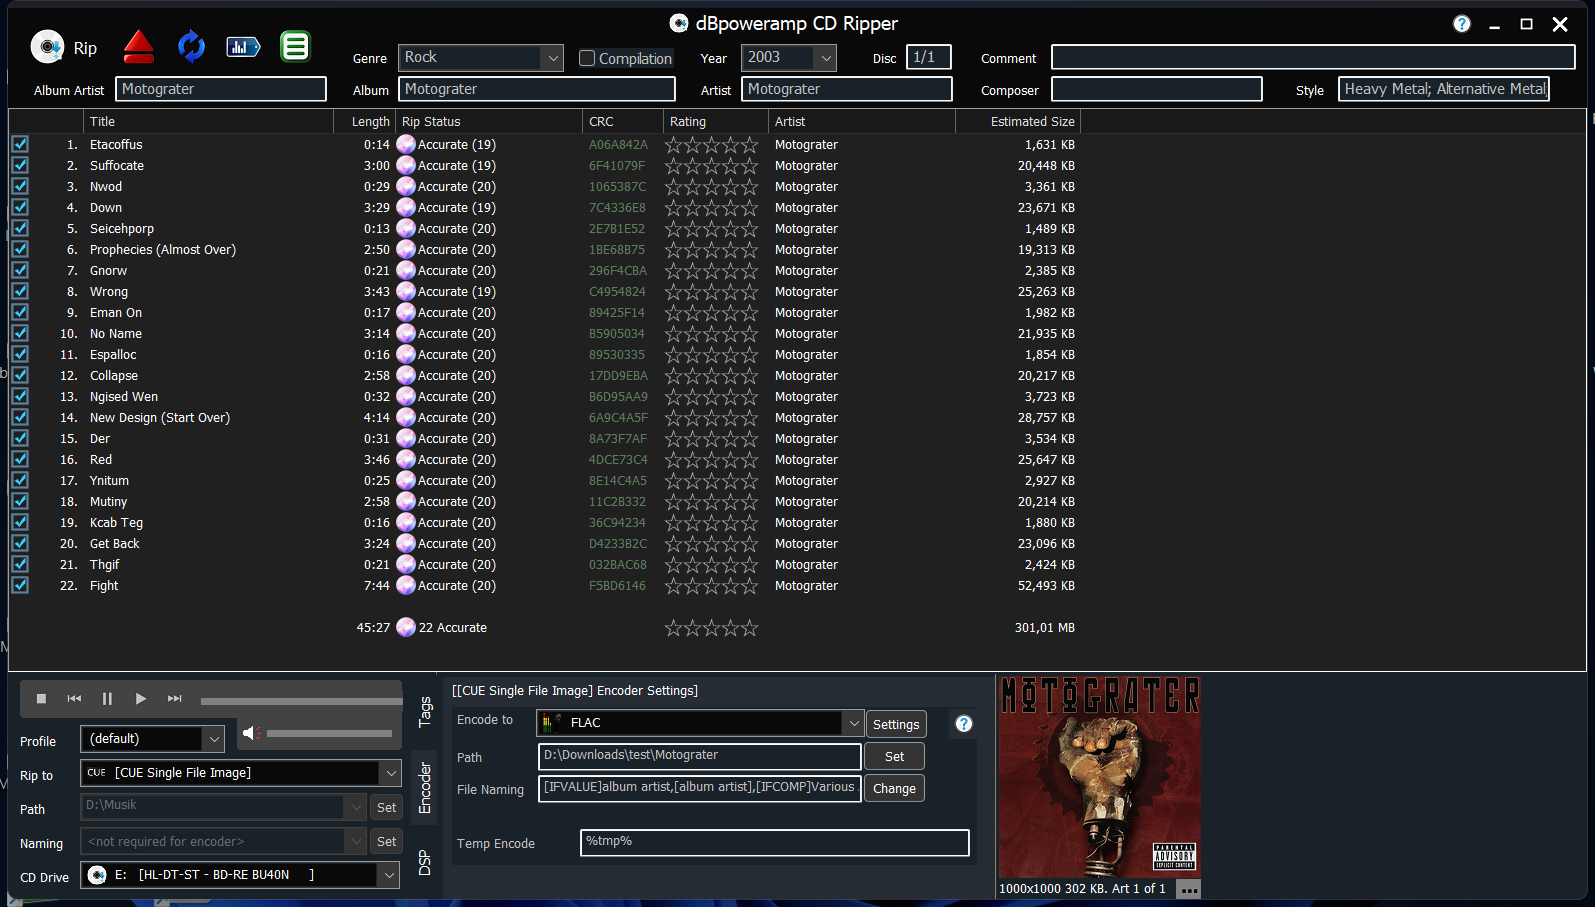Uncheck track 10 No Name
Image resolution: width=1595 pixels, height=907 pixels.
(20, 333)
